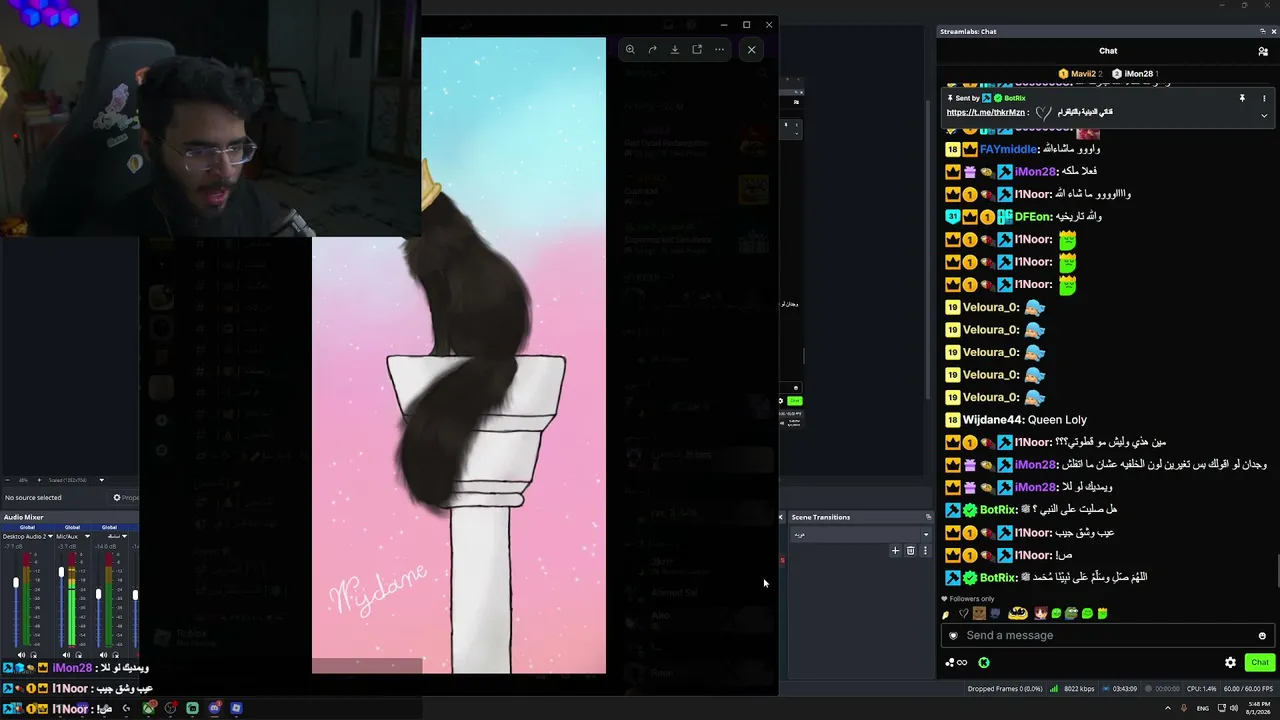The height and width of the screenshot is (720, 1280).
Task: Collapse the pinned message chevron
Action: [x=1264, y=115]
